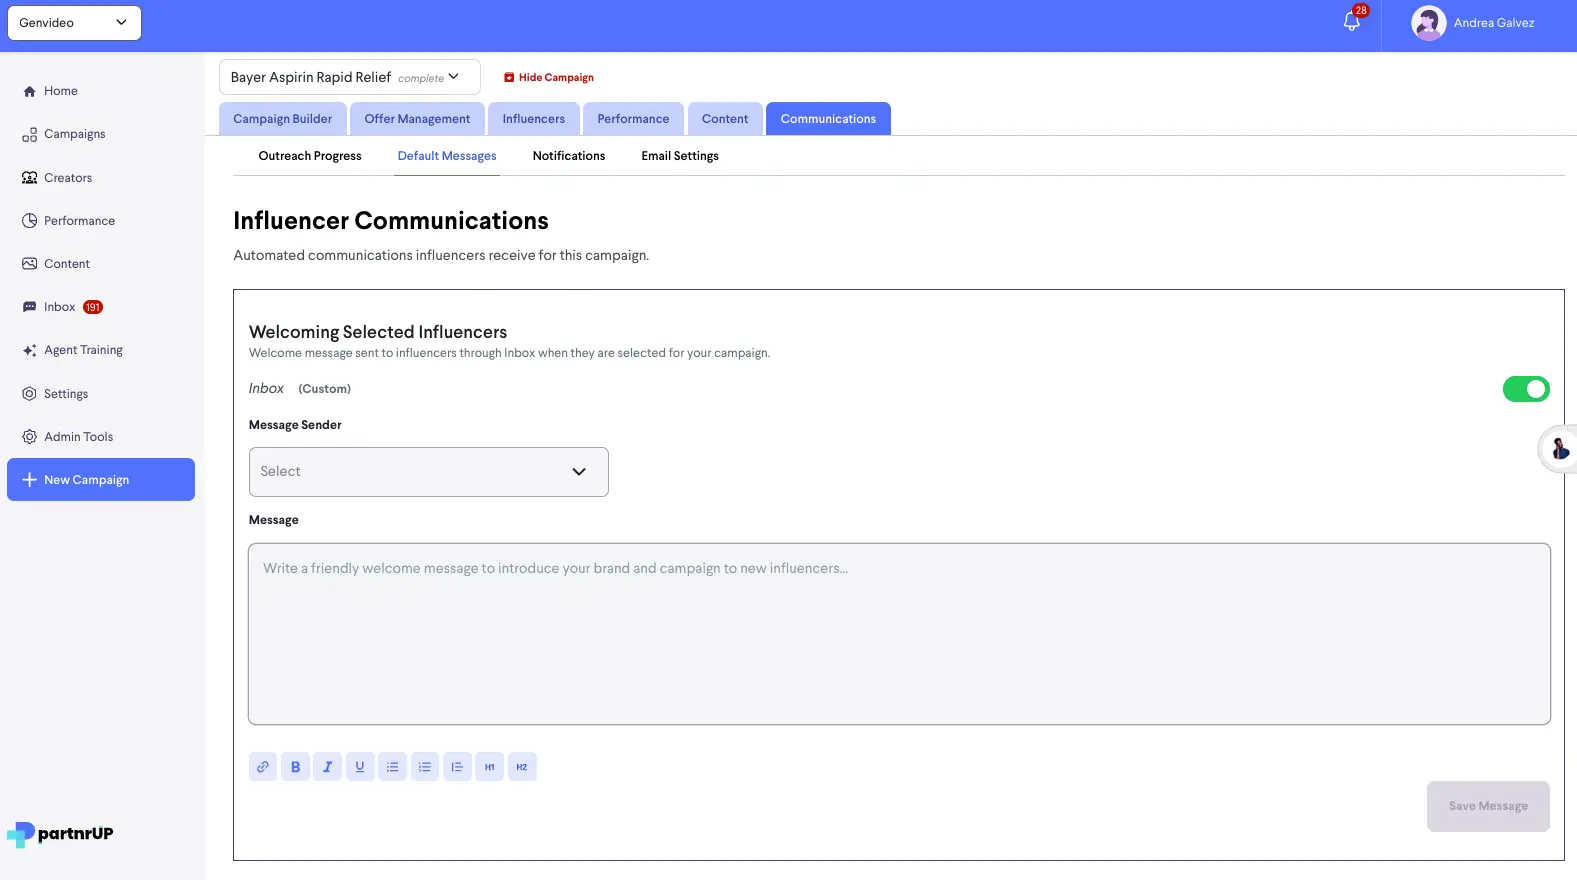Image resolution: width=1577 pixels, height=880 pixels.
Task: Switch to campaign Performance tab
Action: pos(633,119)
